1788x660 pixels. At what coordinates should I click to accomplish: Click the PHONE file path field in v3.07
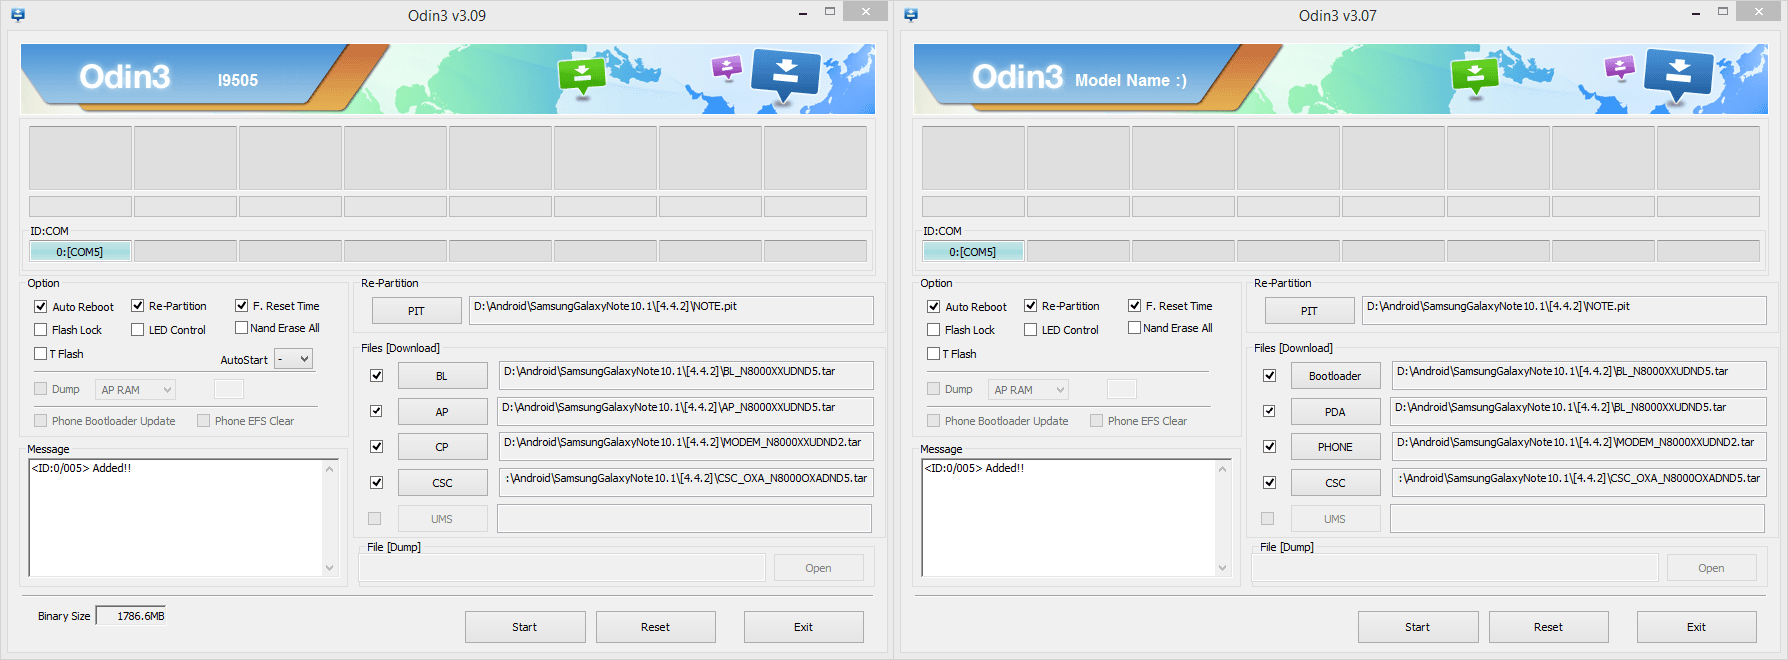1579,446
